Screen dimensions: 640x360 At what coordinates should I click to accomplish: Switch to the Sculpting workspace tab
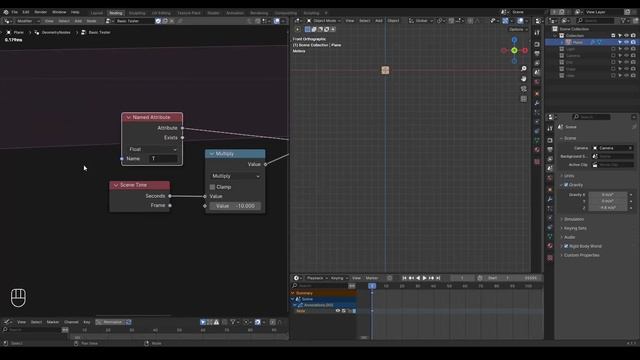137,13
